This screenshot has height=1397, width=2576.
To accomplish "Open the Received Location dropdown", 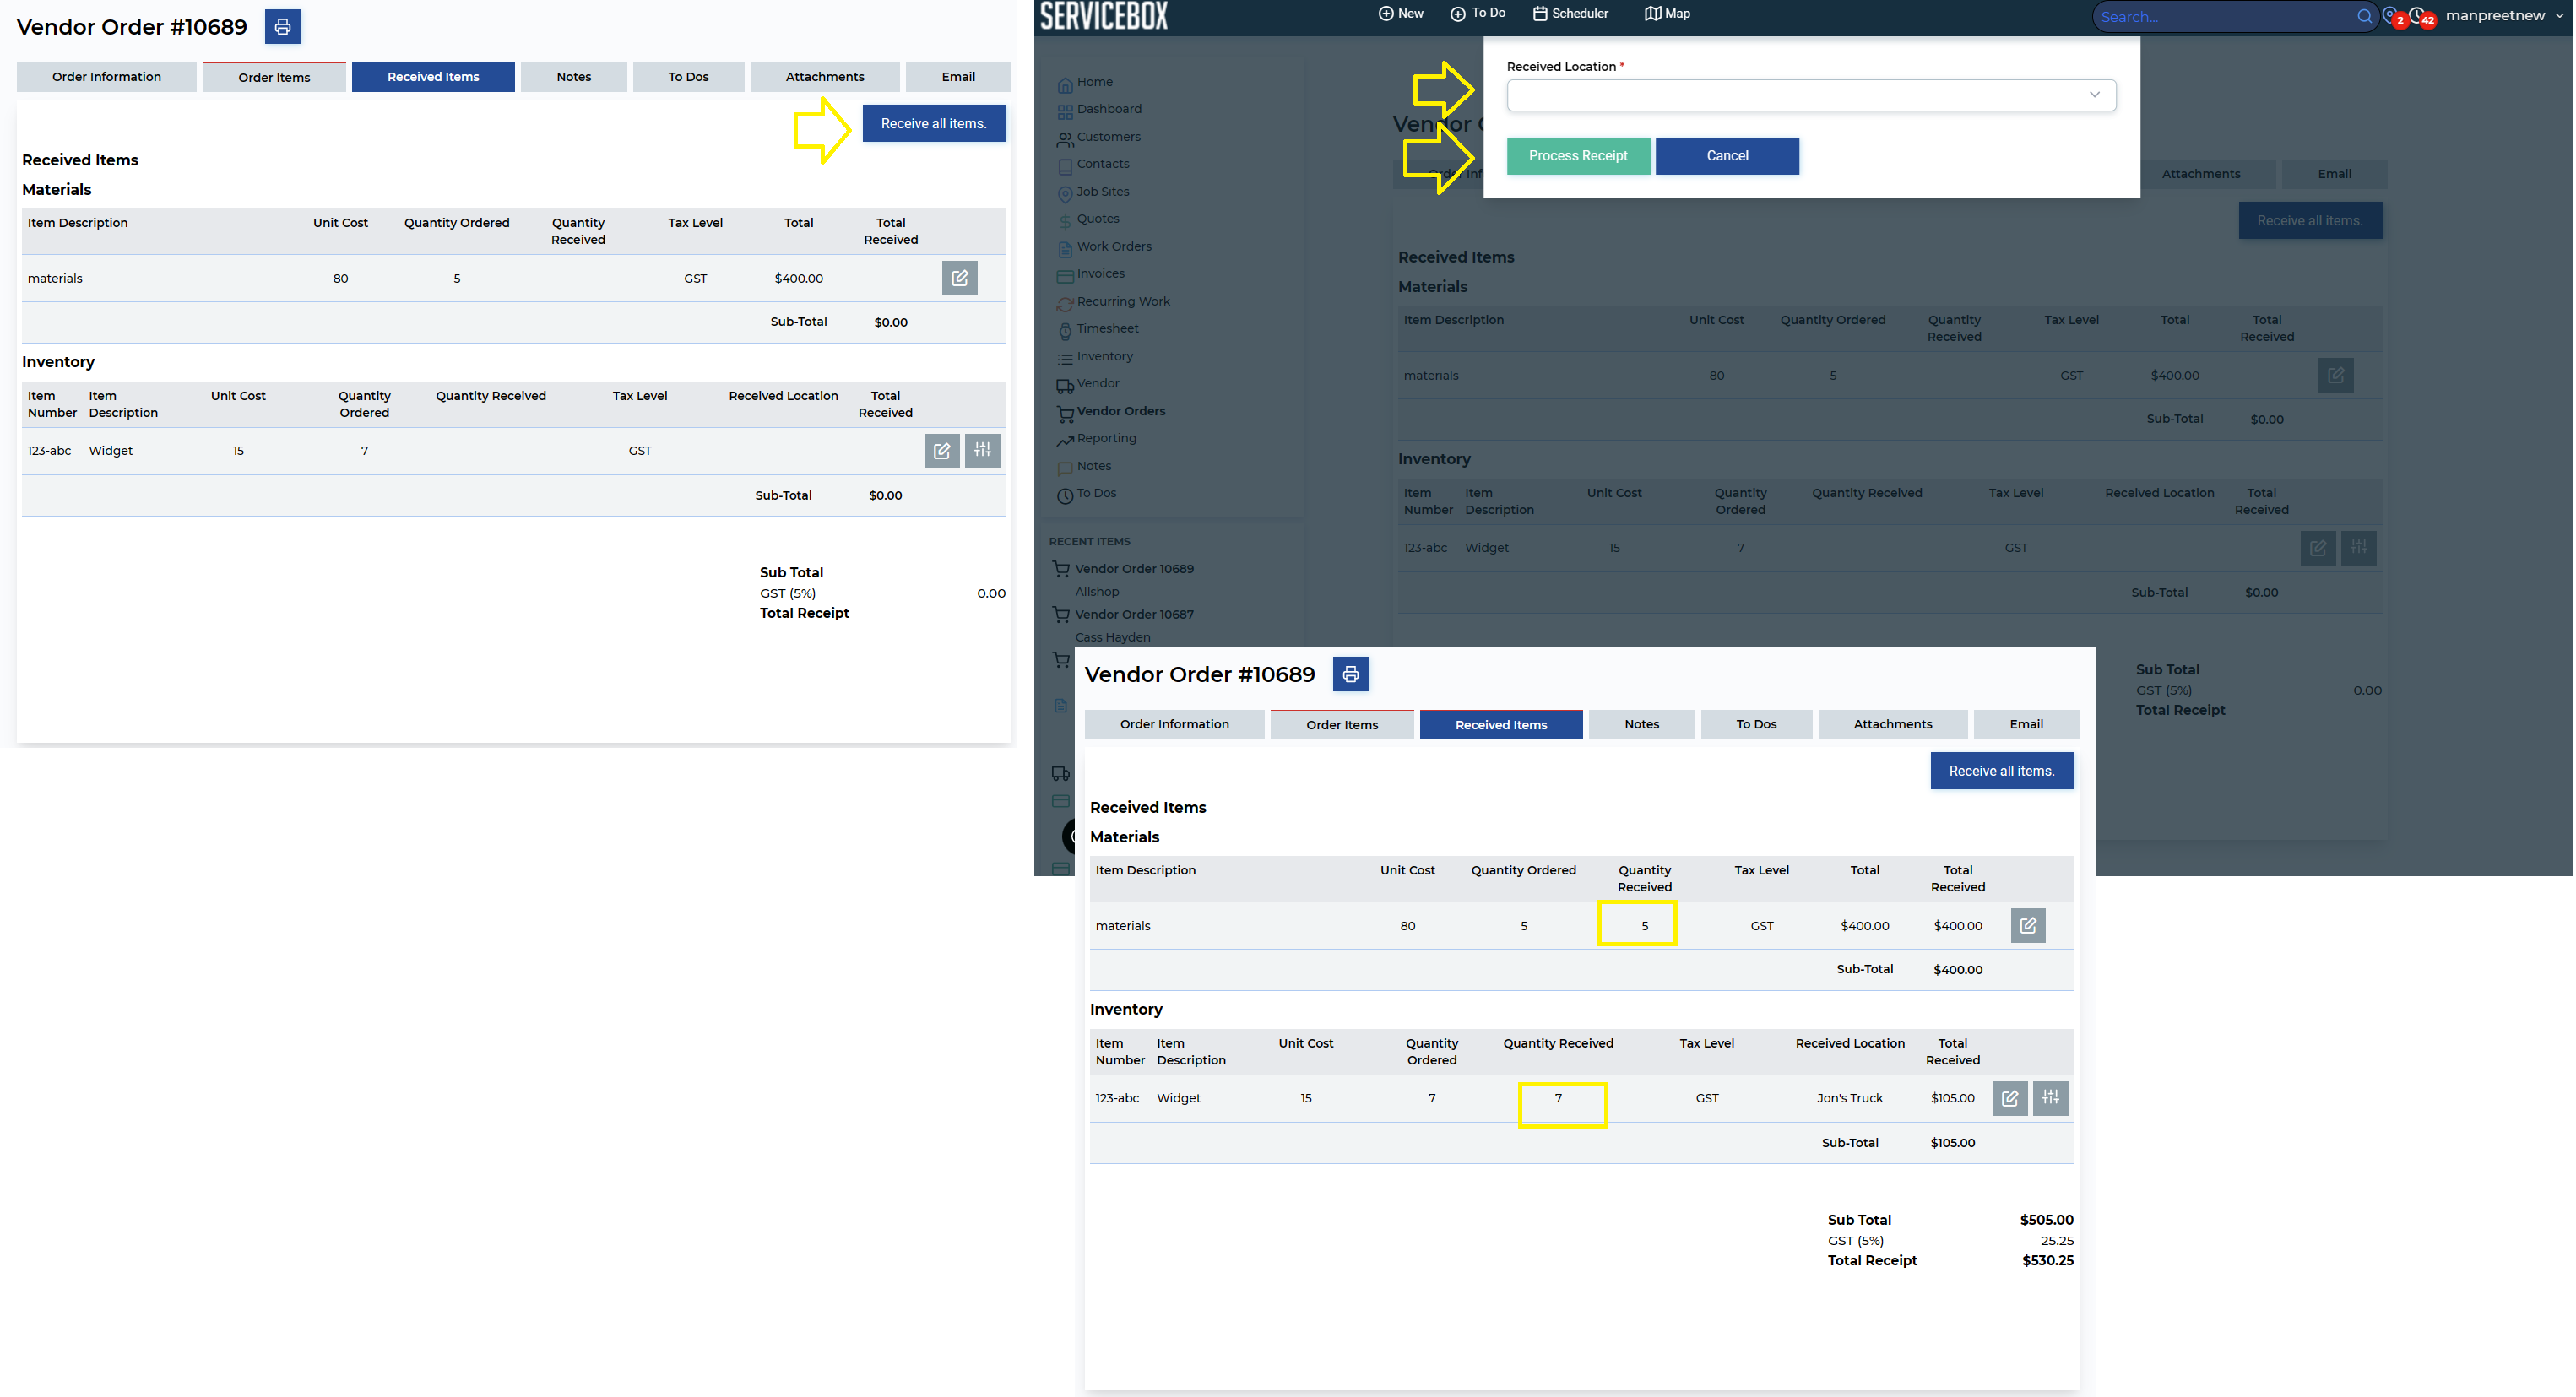I will tap(1810, 95).
